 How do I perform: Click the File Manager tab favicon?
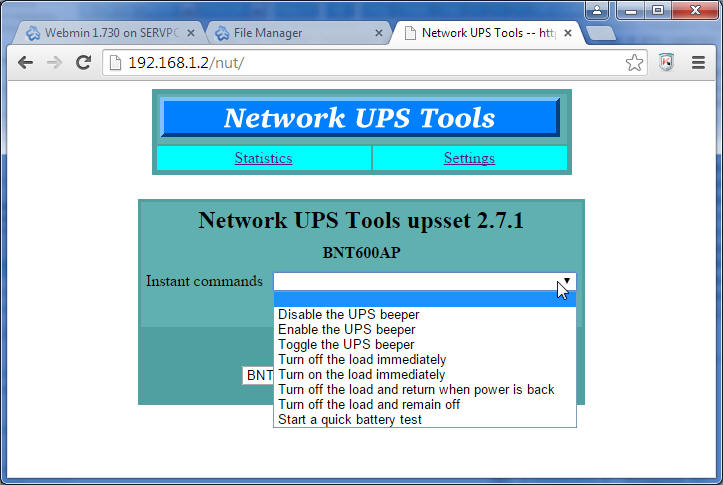222,33
